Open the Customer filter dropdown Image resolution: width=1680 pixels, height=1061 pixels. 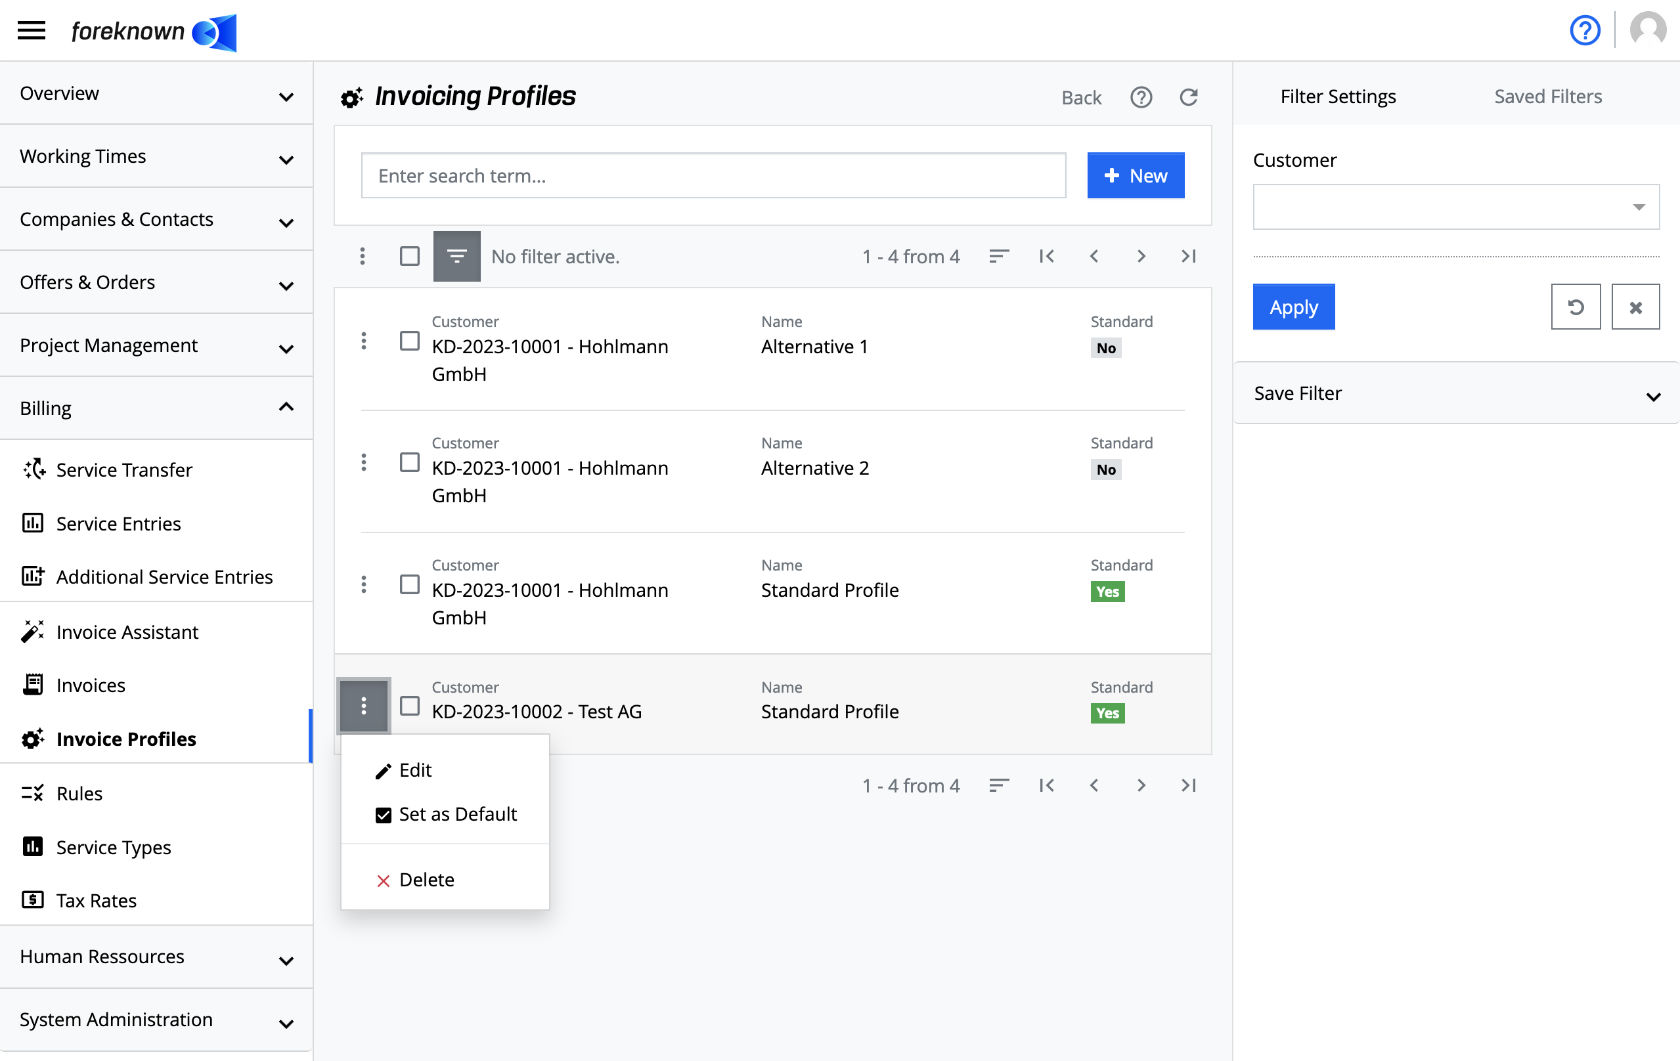pyautogui.click(x=1456, y=207)
